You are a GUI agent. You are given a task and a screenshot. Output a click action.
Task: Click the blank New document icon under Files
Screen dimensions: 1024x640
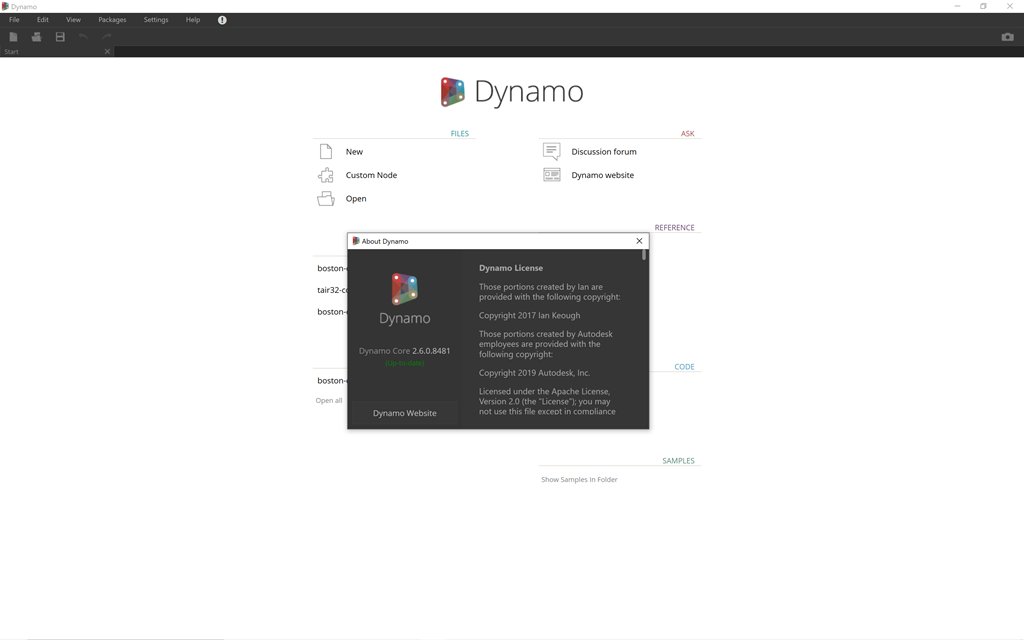[326, 151]
